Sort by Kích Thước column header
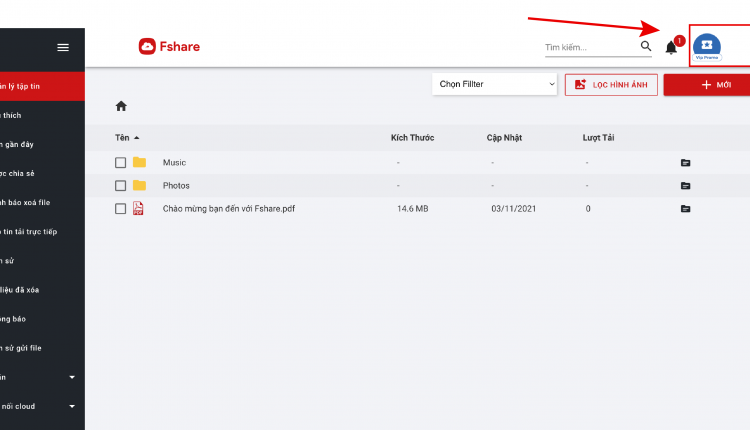Image resolution: width=750 pixels, height=430 pixels. click(x=412, y=138)
